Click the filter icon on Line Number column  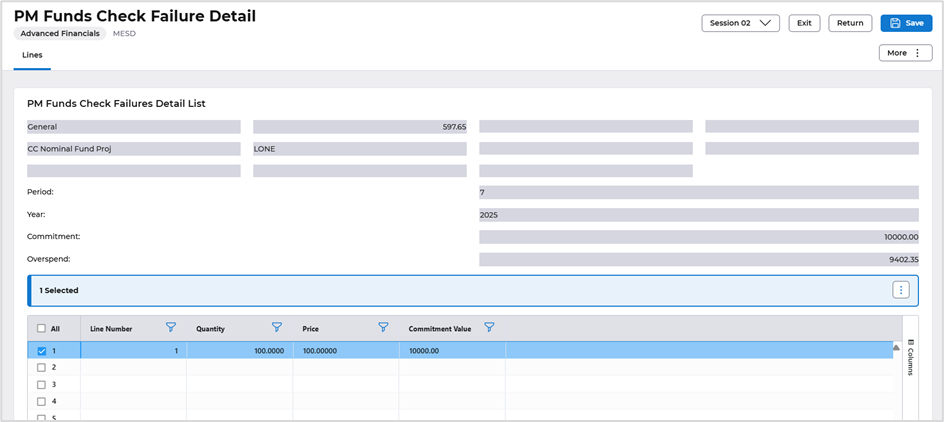(171, 327)
